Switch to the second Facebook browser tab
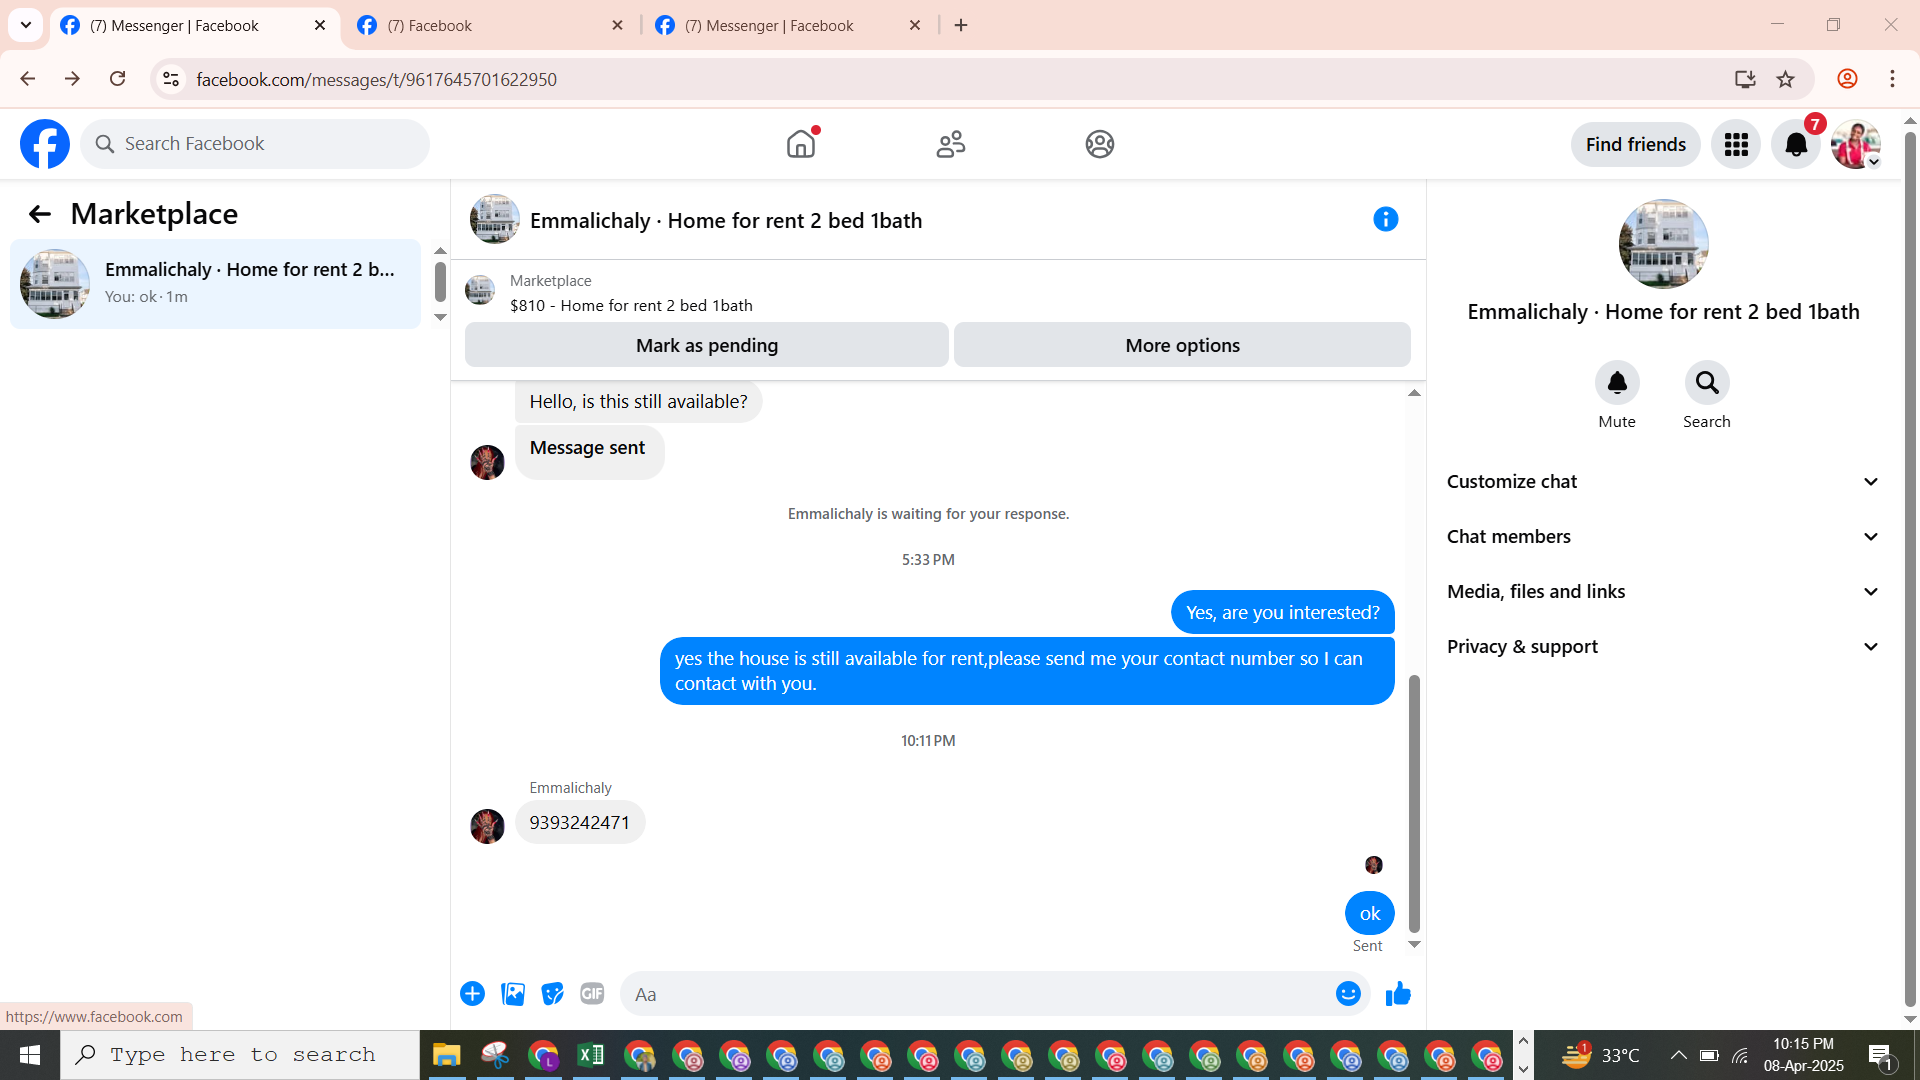This screenshot has height=1080, width=1920. point(490,26)
